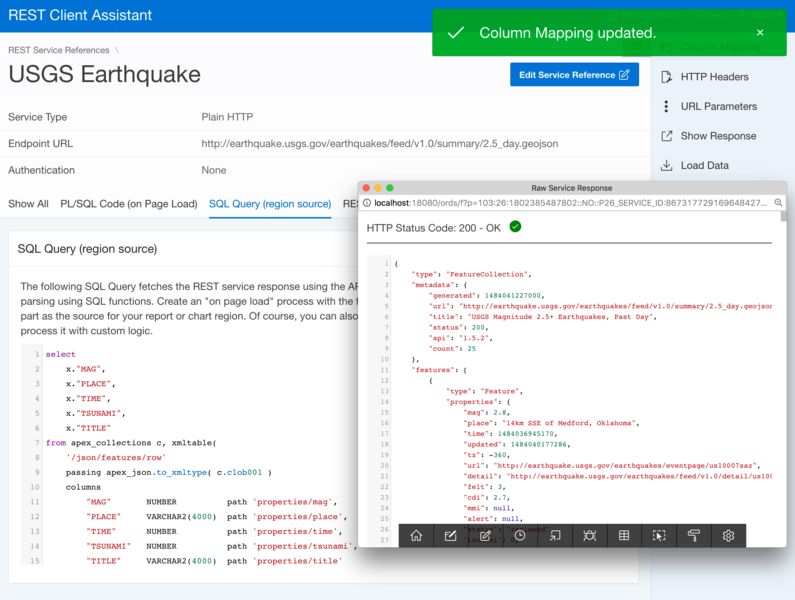Click the Session clock icon

520,536
